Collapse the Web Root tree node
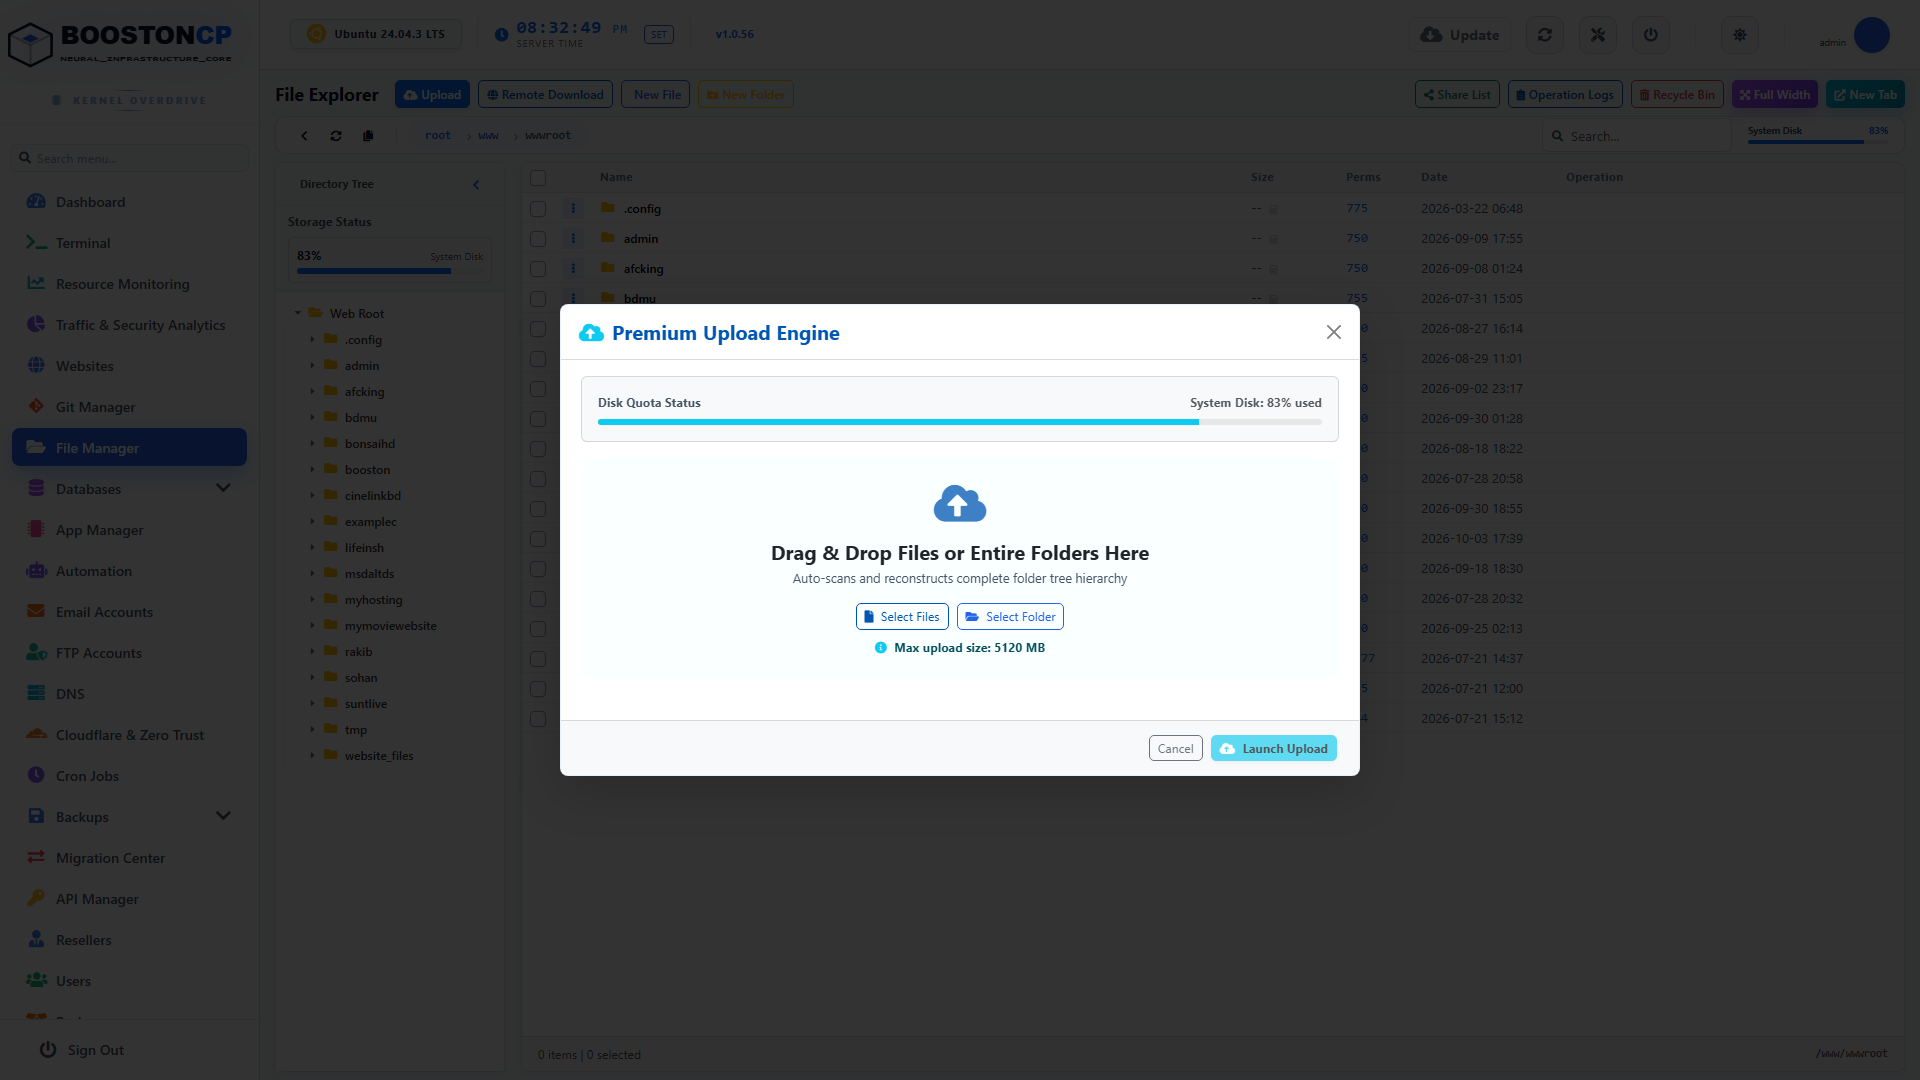This screenshot has width=1920, height=1080. pyautogui.click(x=298, y=313)
